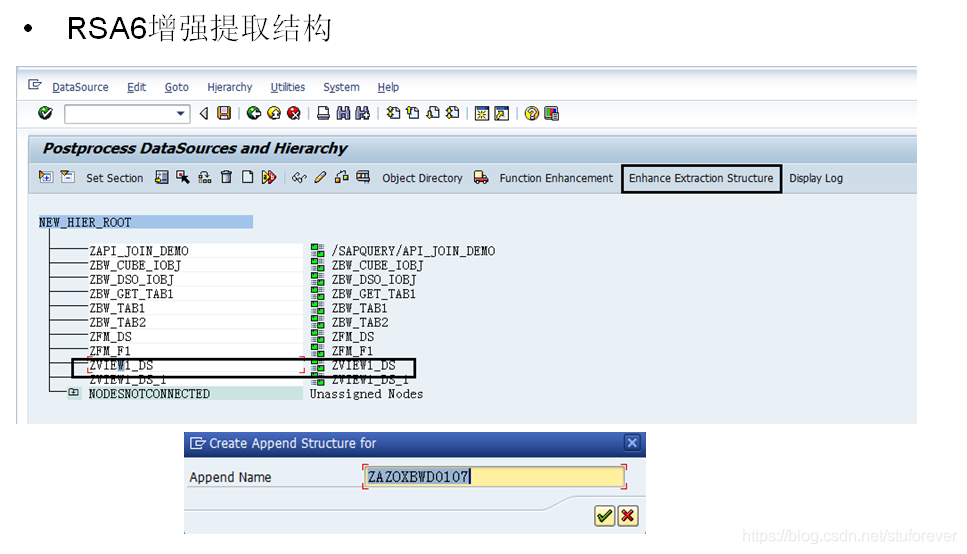Select the ZVIEW1_DS tree node
This screenshot has width=967, height=554.
pyautogui.click(x=121, y=365)
